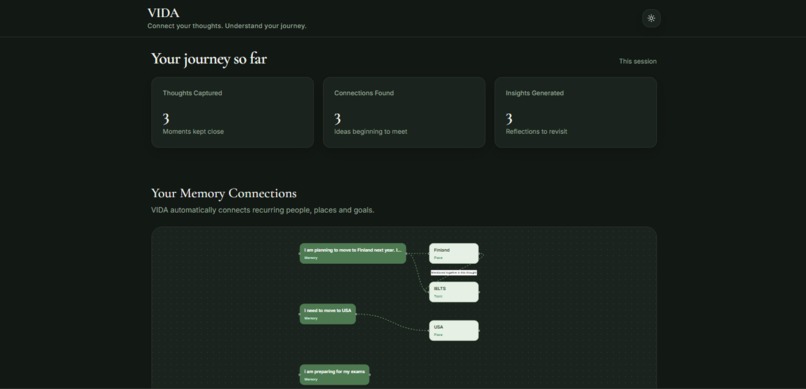The image size is (806, 389).
Task: Click the 'Reflections to revisit' caption
Action: [x=537, y=132]
